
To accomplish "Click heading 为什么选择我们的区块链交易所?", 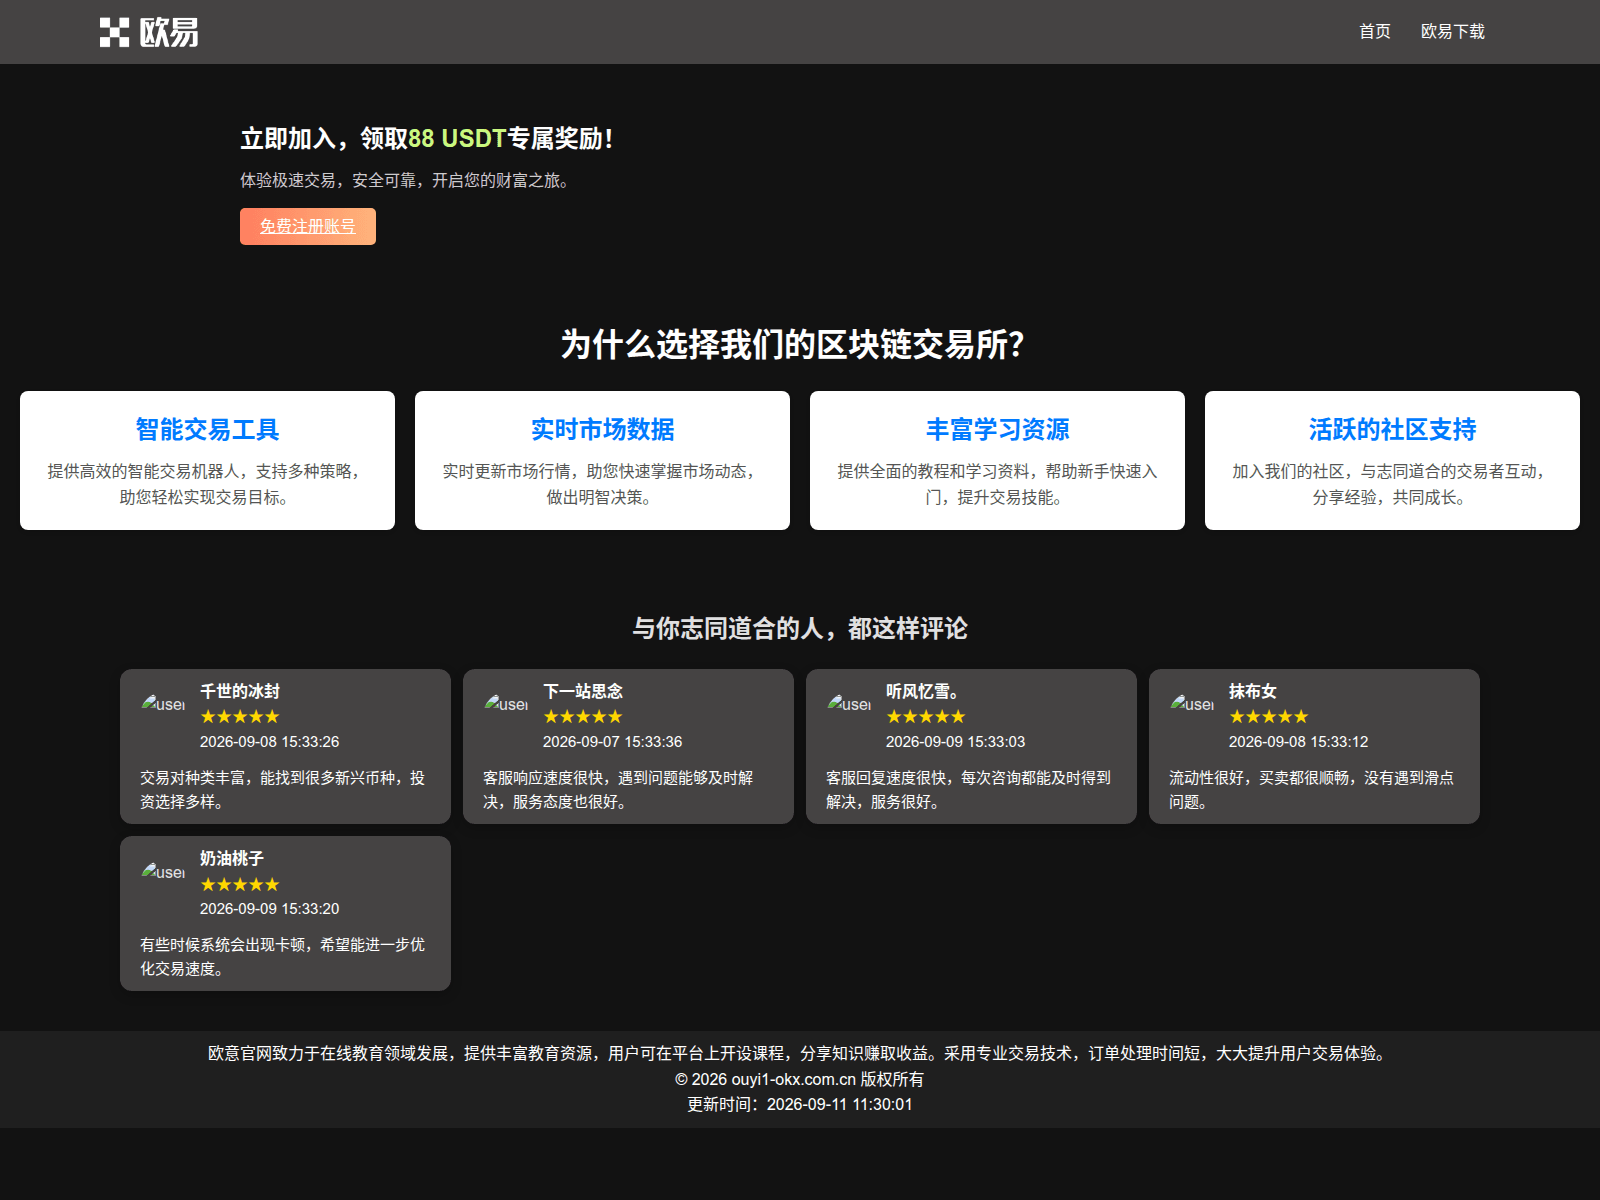I will (792, 344).
